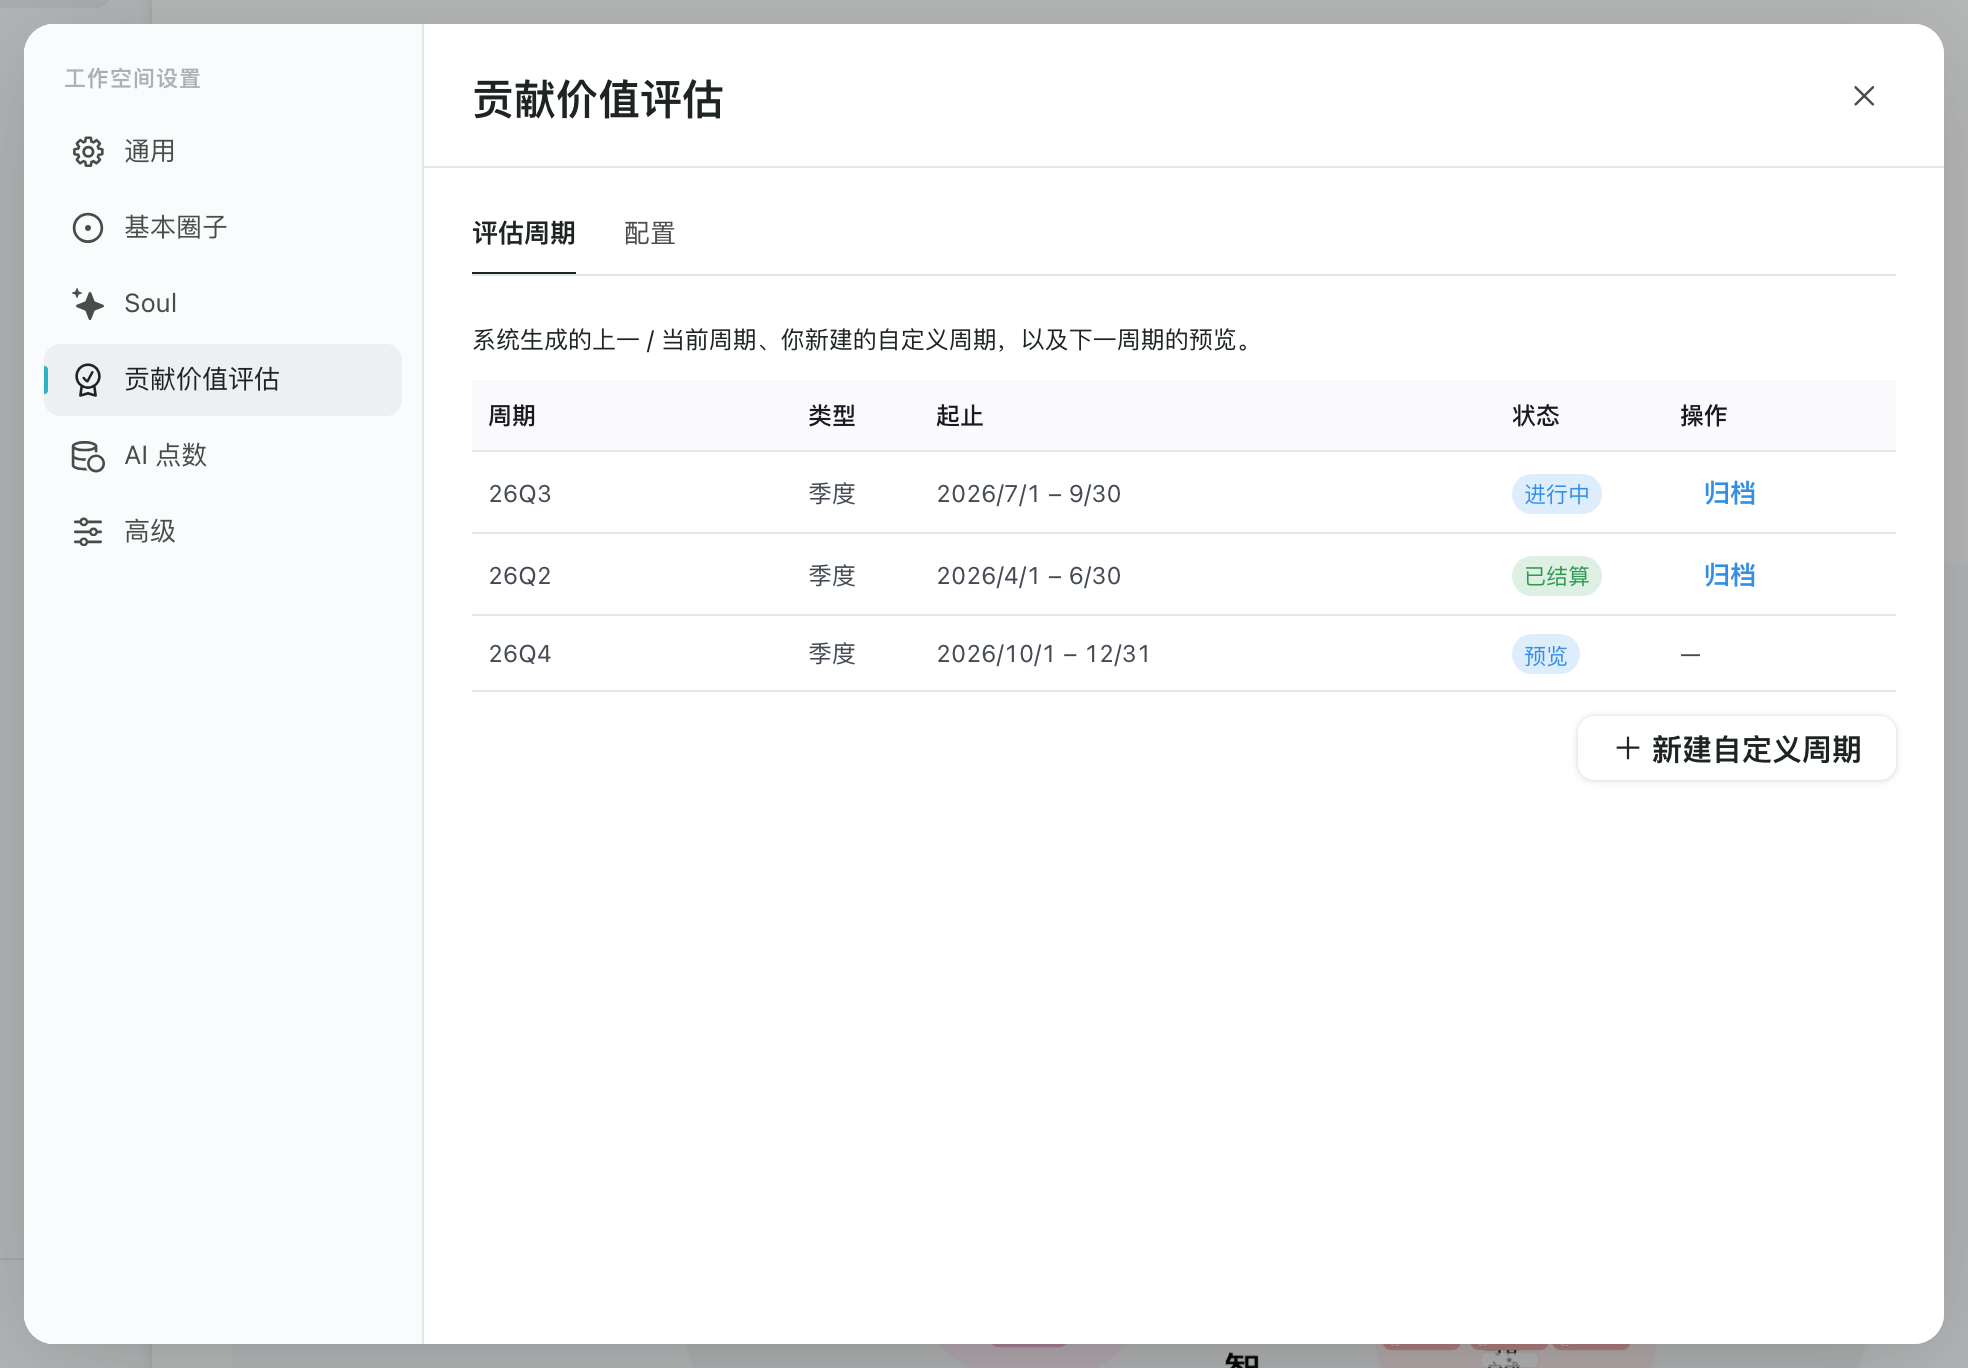Click the 周期 column header

point(512,416)
